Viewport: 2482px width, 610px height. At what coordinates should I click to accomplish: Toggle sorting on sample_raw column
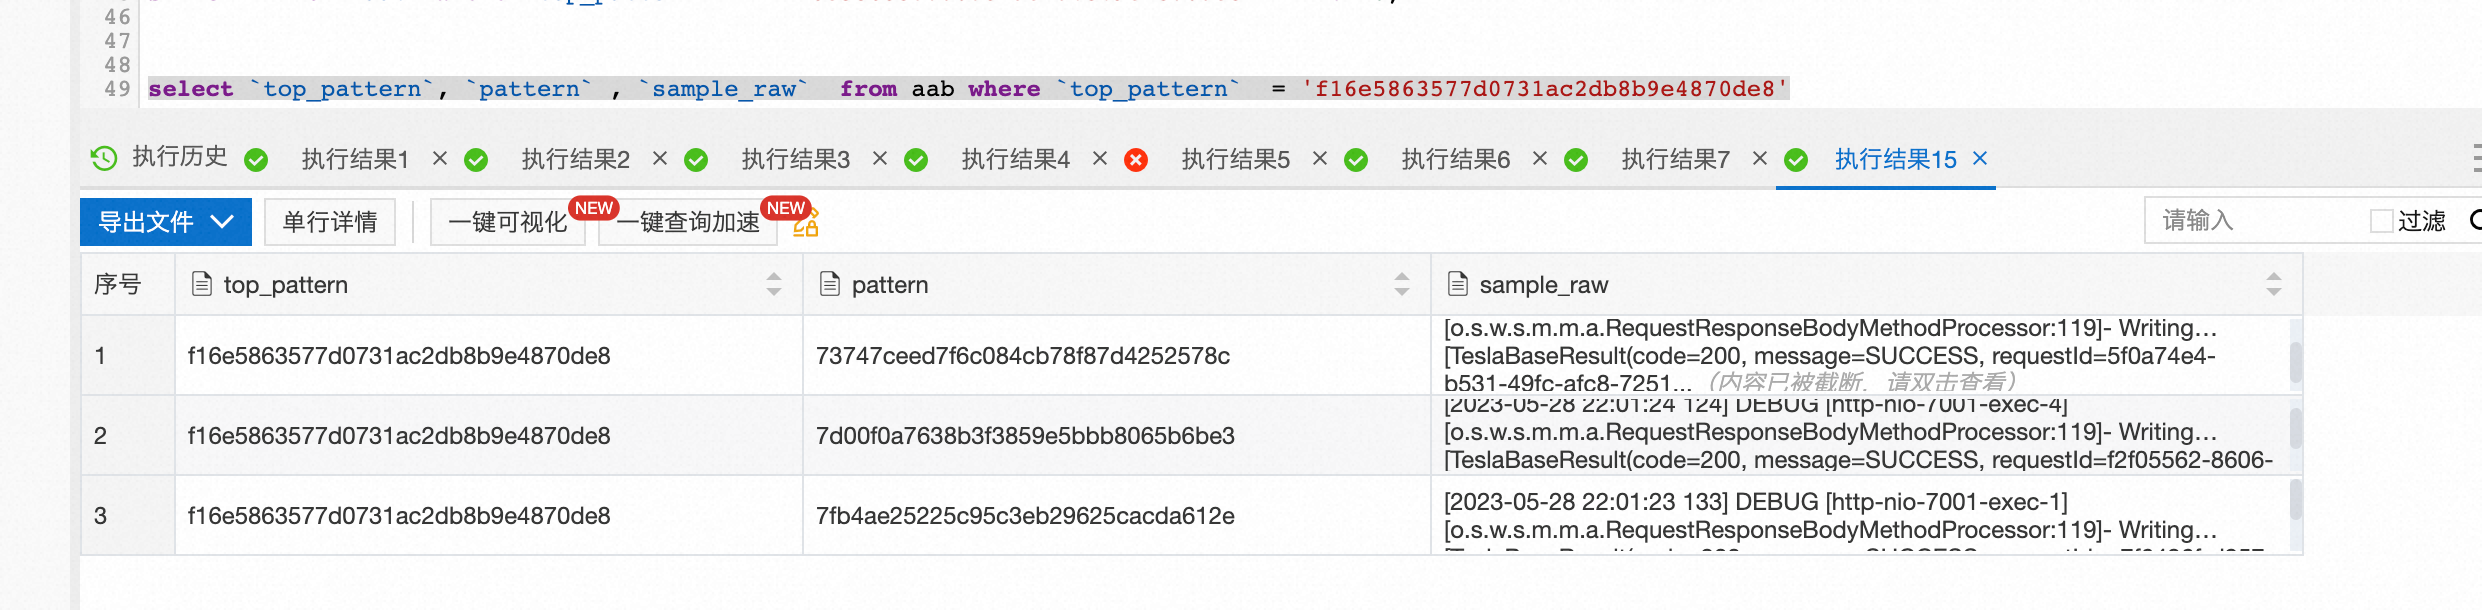pyautogui.click(x=2274, y=285)
